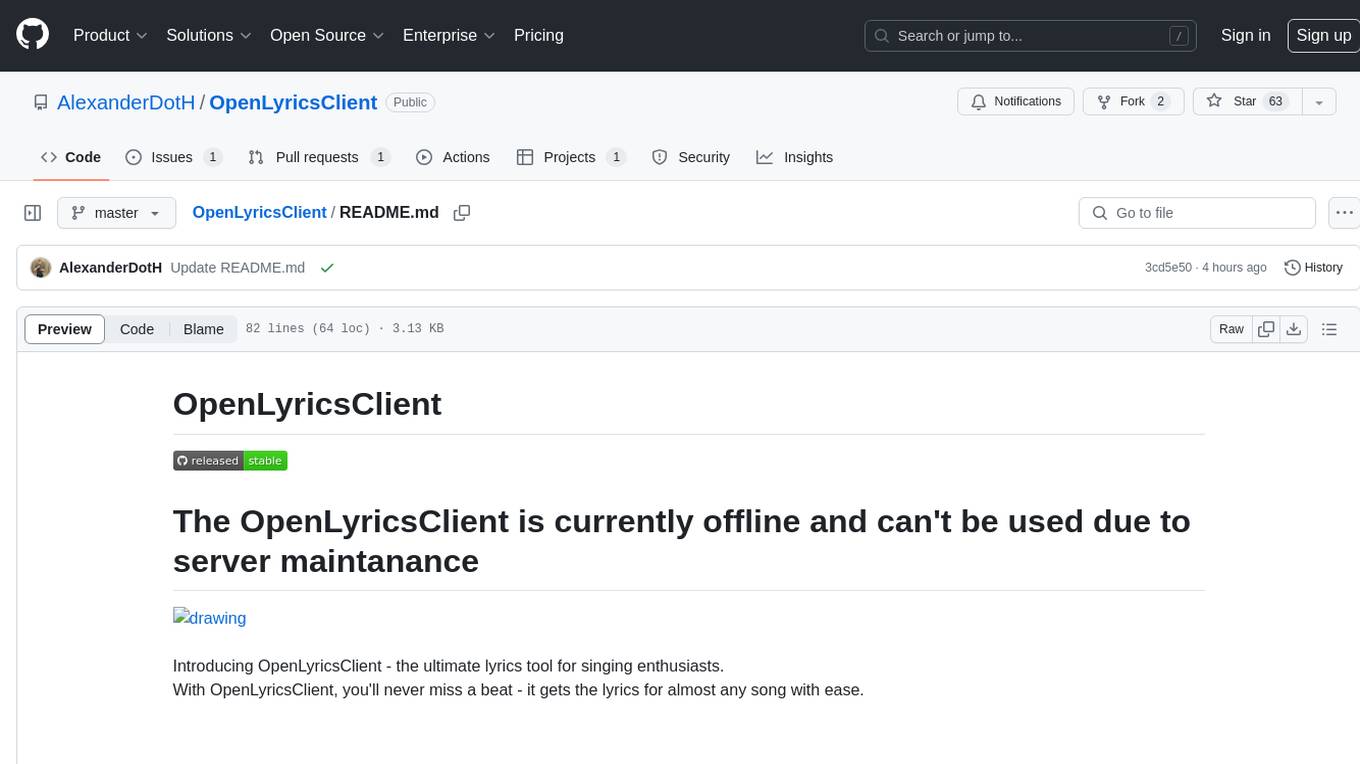Select the Blame view
This screenshot has width=1360, height=764.
point(204,329)
